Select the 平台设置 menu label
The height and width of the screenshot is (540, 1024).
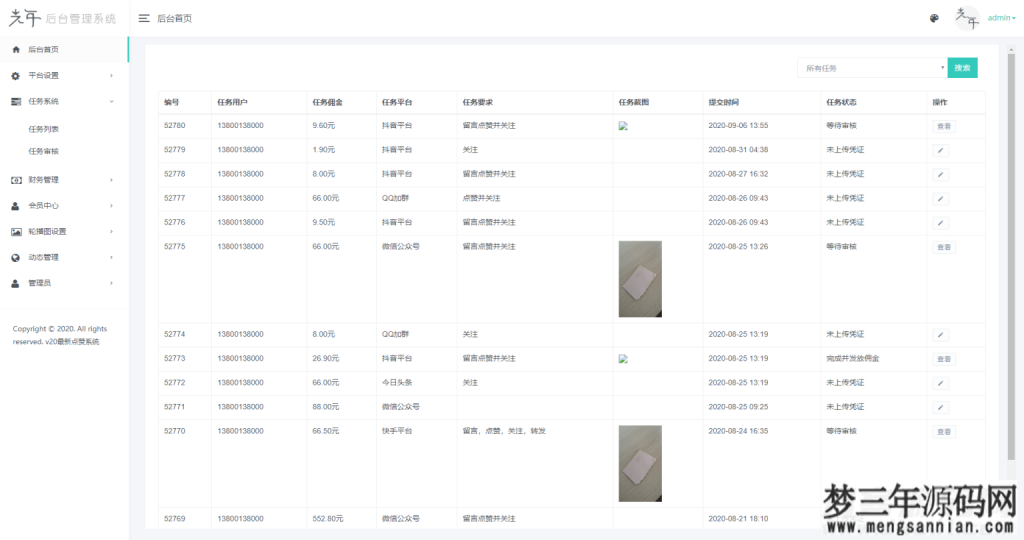click(x=43, y=76)
